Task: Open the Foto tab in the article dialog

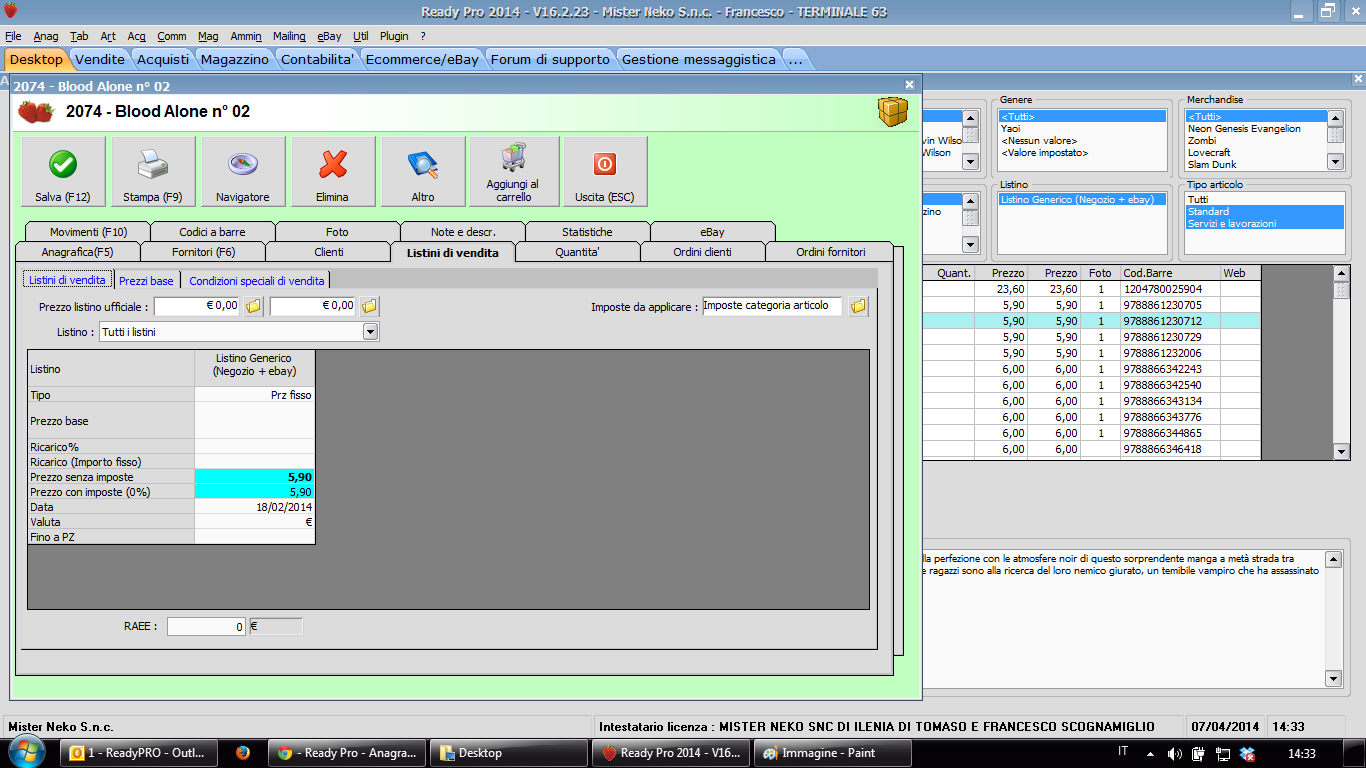Action: (x=338, y=232)
